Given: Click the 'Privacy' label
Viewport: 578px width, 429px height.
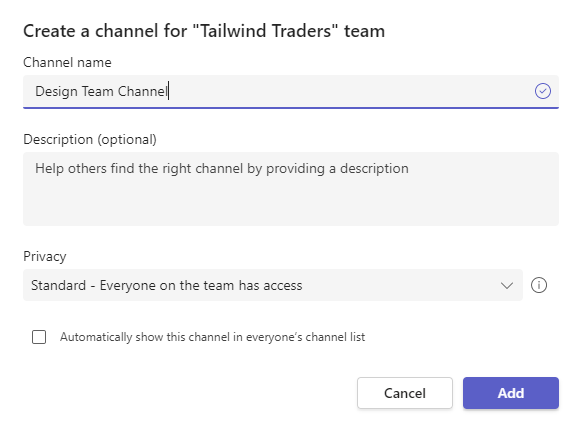Looking at the screenshot, I should pos(45,257).
